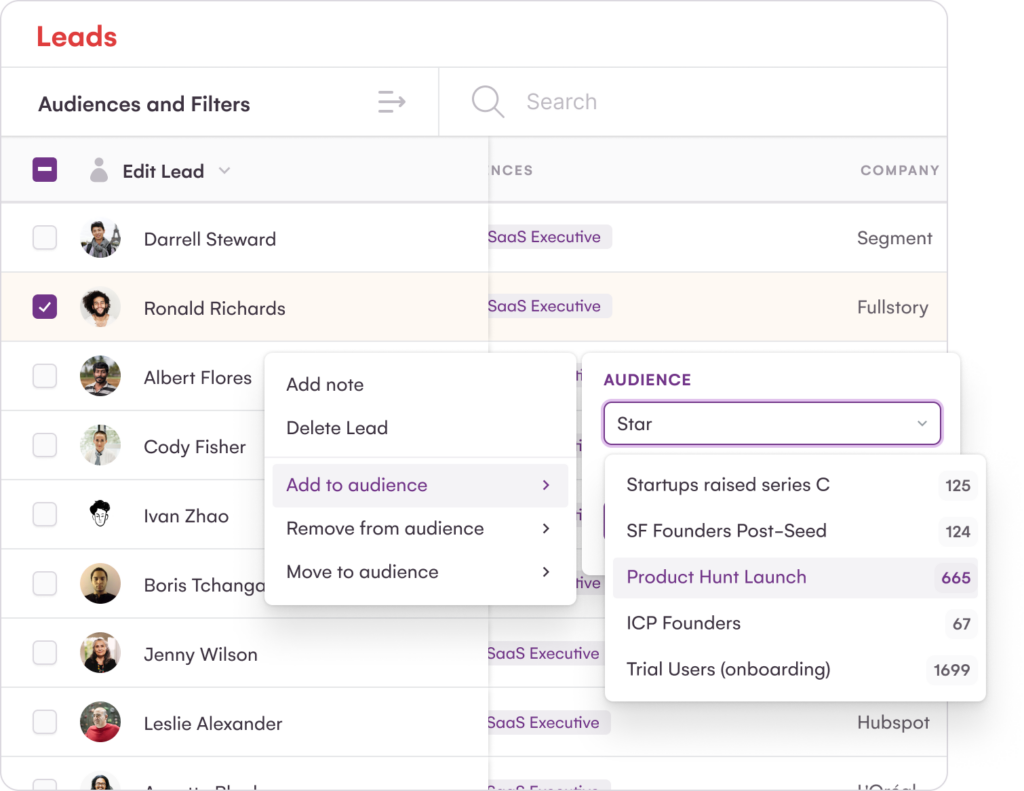Uncheck the Ronald Richards checkbox
This screenshot has width=1024, height=791.
pyautogui.click(x=45, y=307)
